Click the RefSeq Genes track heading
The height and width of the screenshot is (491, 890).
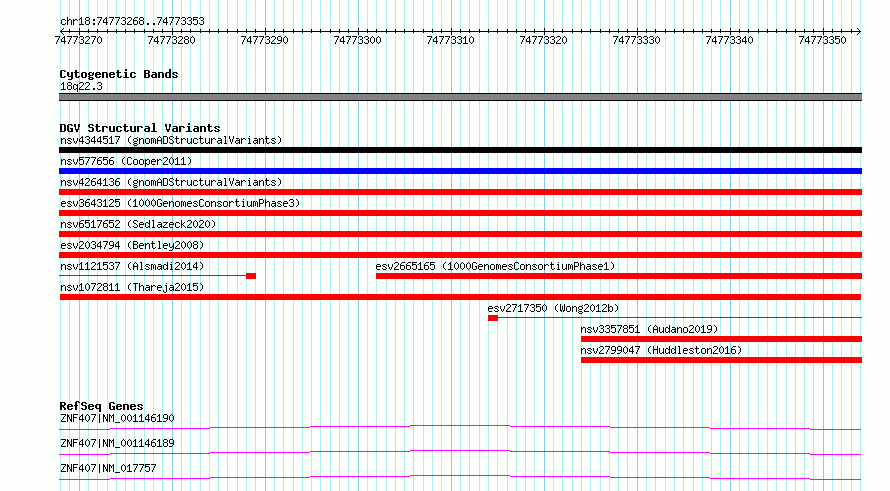tap(101, 406)
